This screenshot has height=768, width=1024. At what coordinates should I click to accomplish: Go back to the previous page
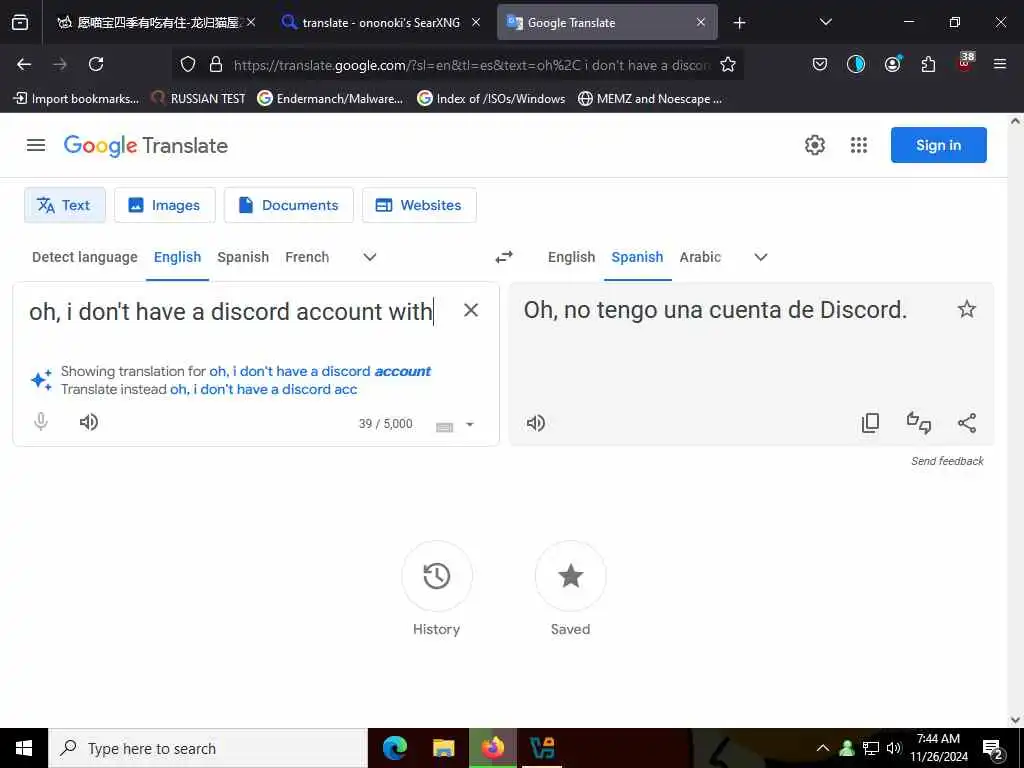(24, 64)
